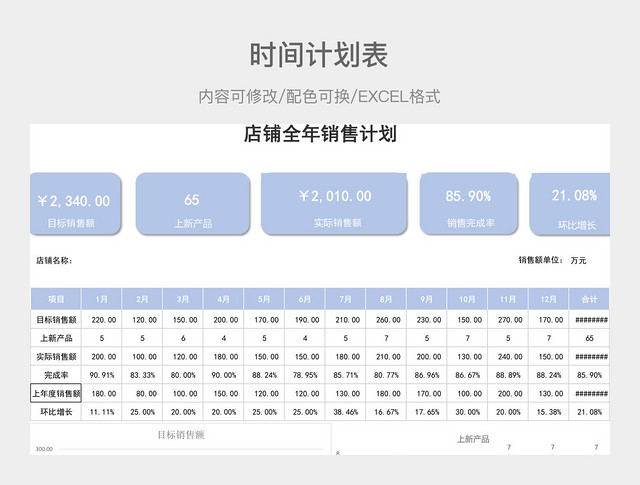Click the 时间计划表 heading
Image resolution: width=640 pixels, height=485 pixels.
(319, 55)
